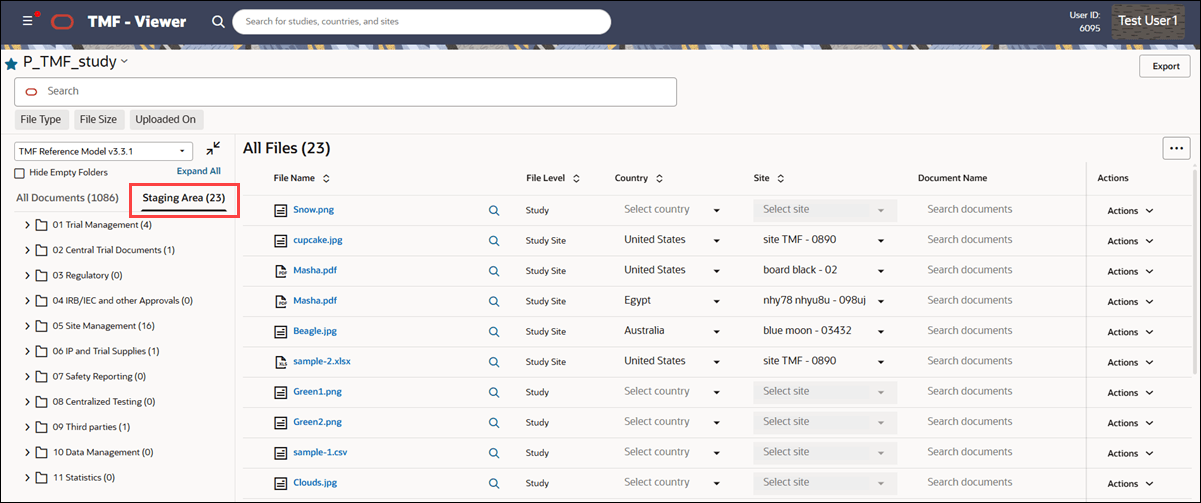Switch to the Staging Area (23) tab
Image resolution: width=1201 pixels, height=503 pixels.
[x=184, y=198]
